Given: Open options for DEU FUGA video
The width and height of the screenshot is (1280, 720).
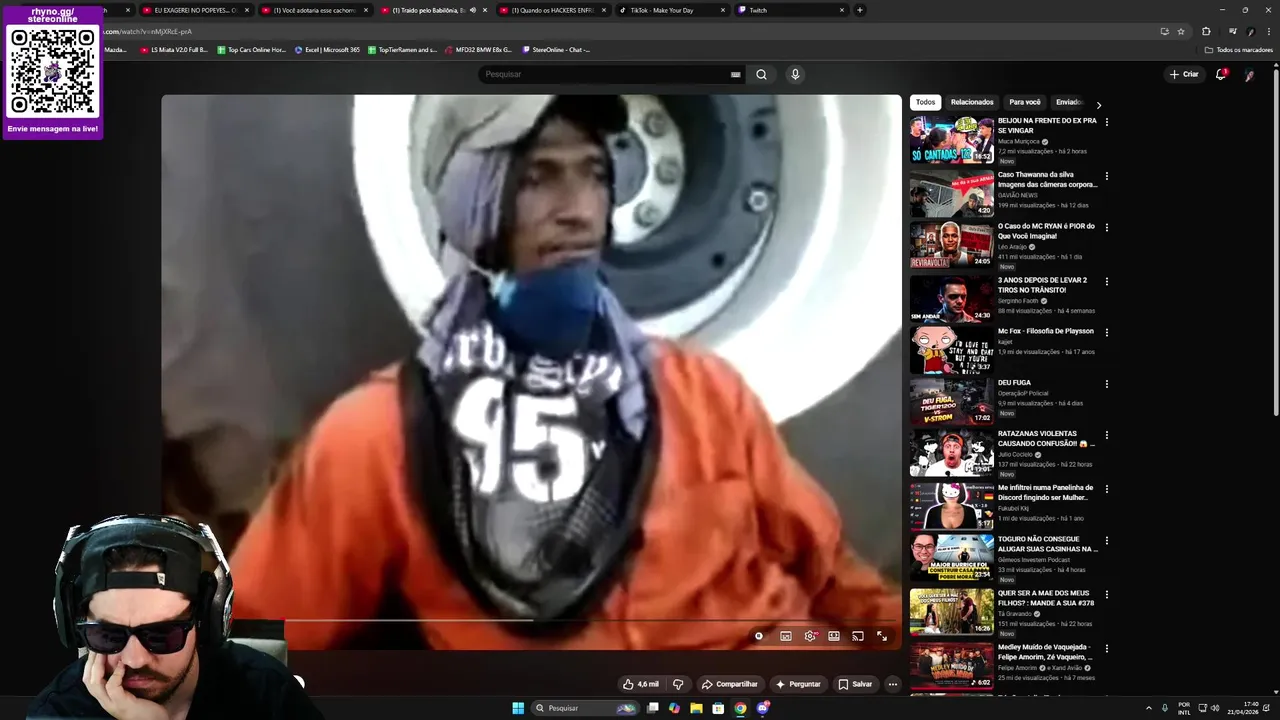Looking at the screenshot, I should click(1106, 384).
